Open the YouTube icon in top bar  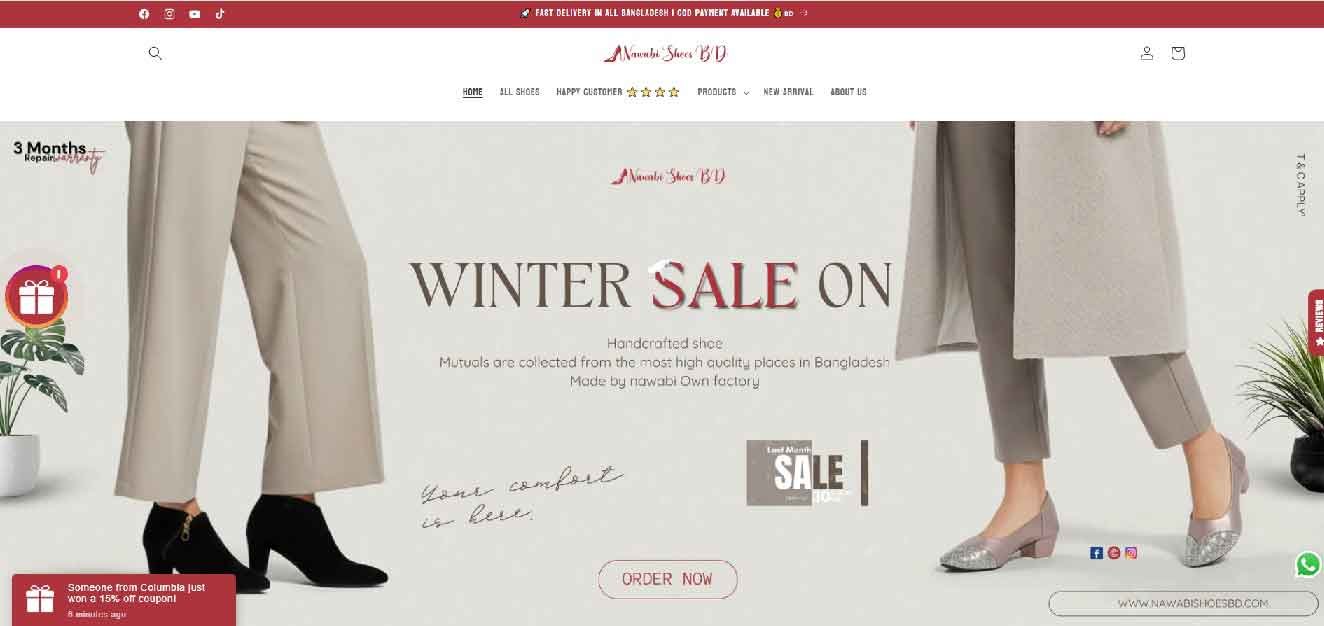[x=194, y=14]
